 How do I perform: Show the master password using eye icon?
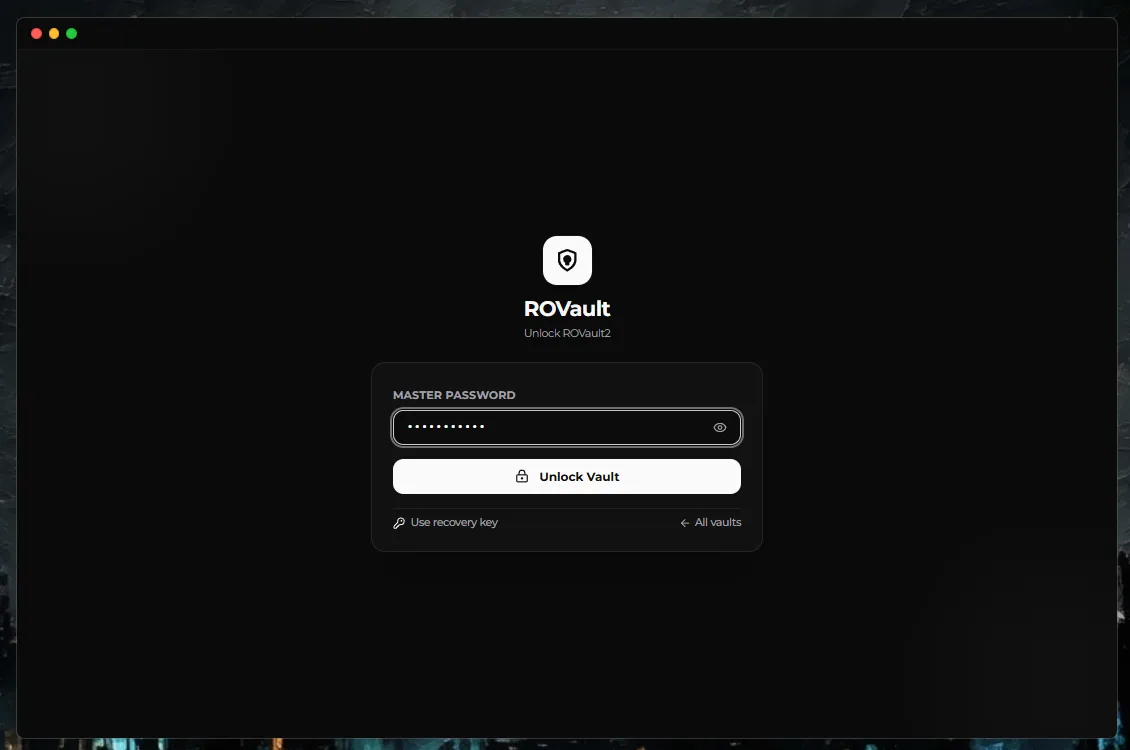pyautogui.click(x=719, y=427)
